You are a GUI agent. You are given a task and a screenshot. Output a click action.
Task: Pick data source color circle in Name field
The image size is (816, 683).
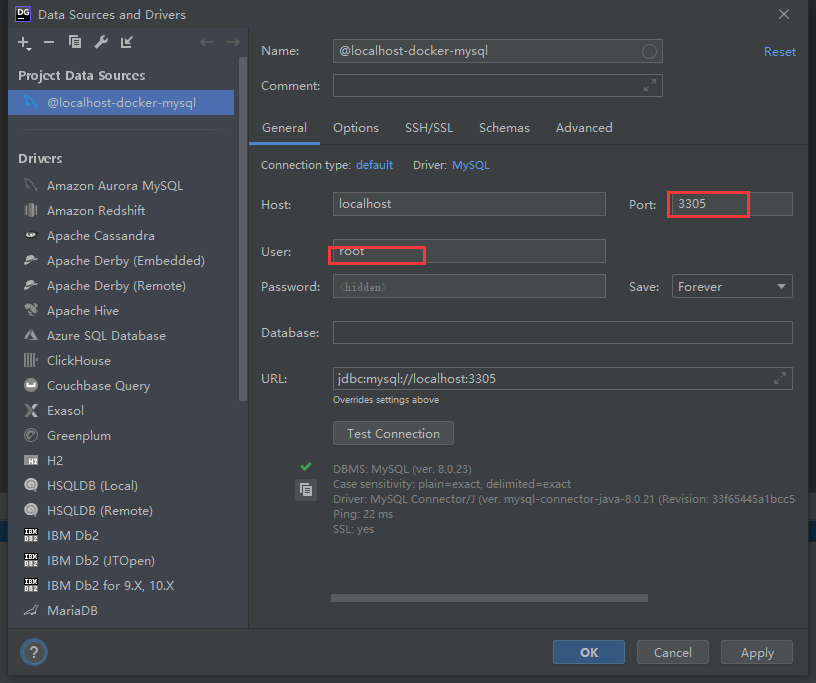[x=649, y=52]
